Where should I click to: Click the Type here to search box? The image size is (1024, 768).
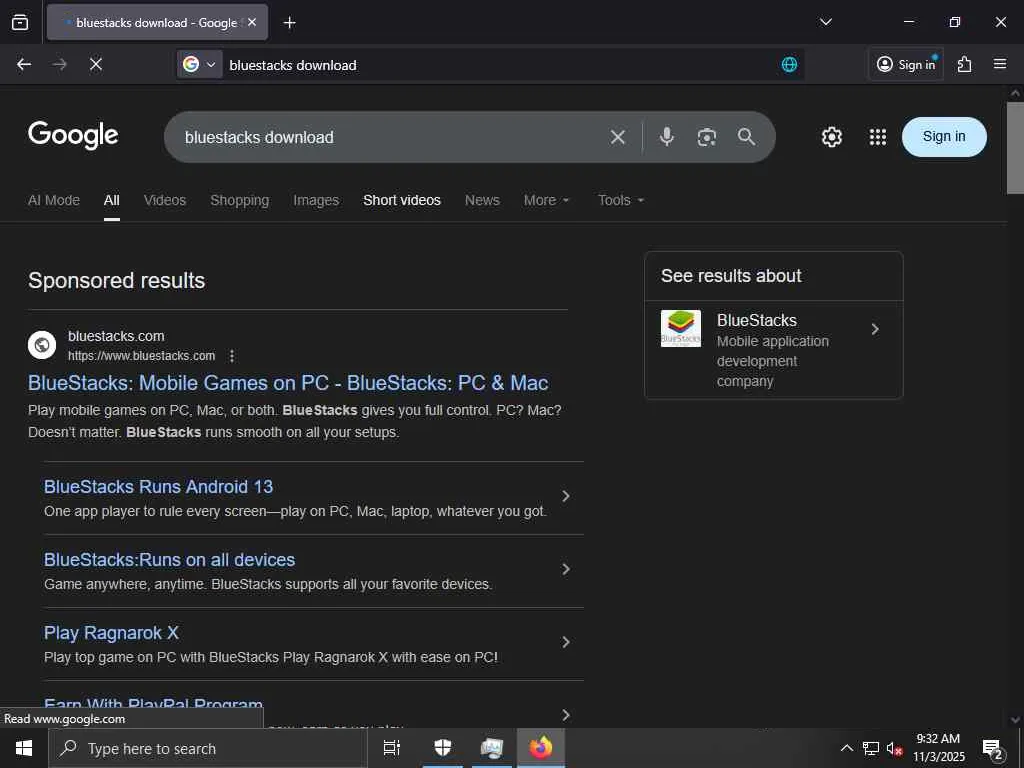point(208,748)
